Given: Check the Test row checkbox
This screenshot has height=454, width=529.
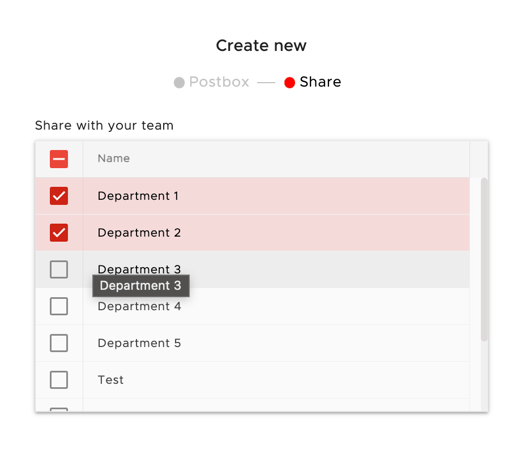Looking at the screenshot, I should click(x=59, y=380).
